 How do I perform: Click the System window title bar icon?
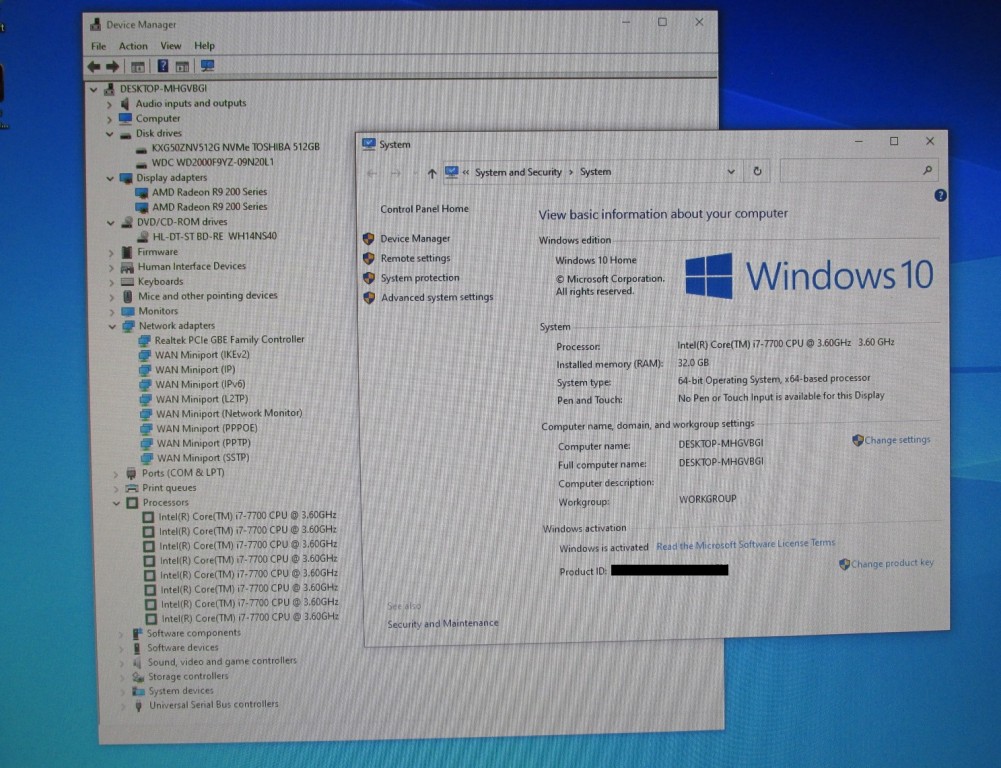click(368, 144)
